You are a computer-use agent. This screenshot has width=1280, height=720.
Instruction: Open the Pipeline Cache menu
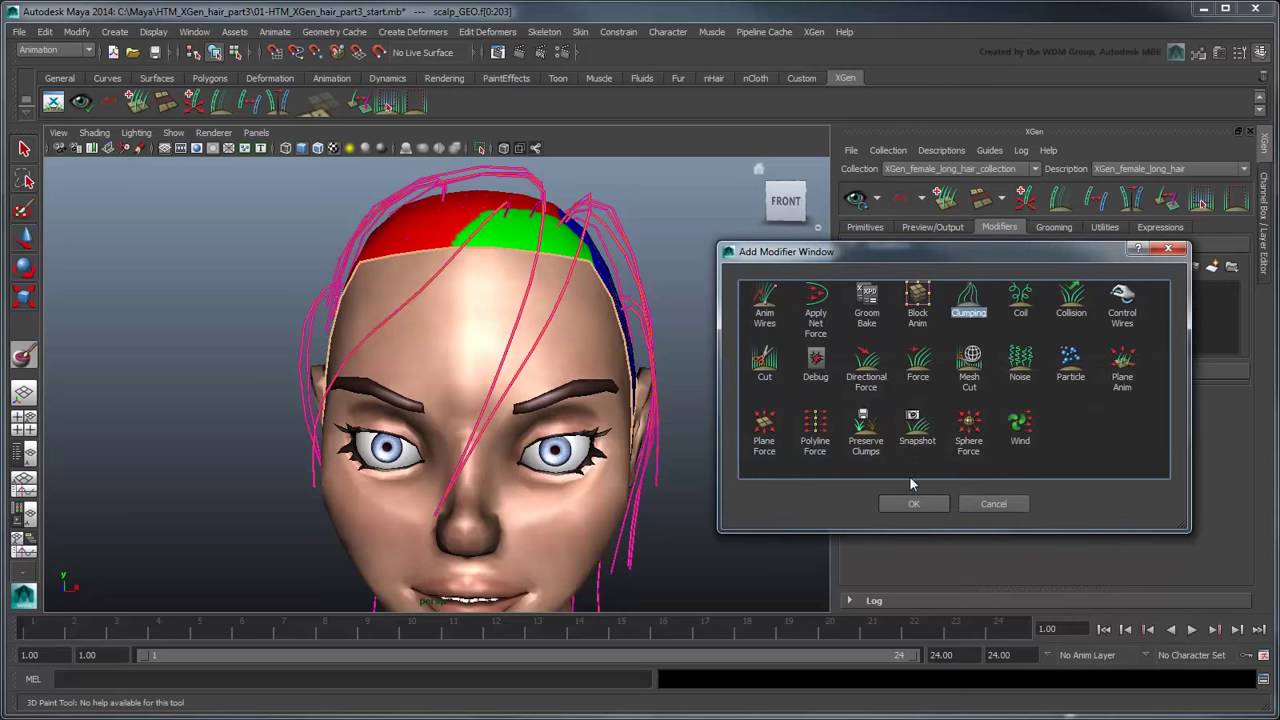click(x=764, y=32)
